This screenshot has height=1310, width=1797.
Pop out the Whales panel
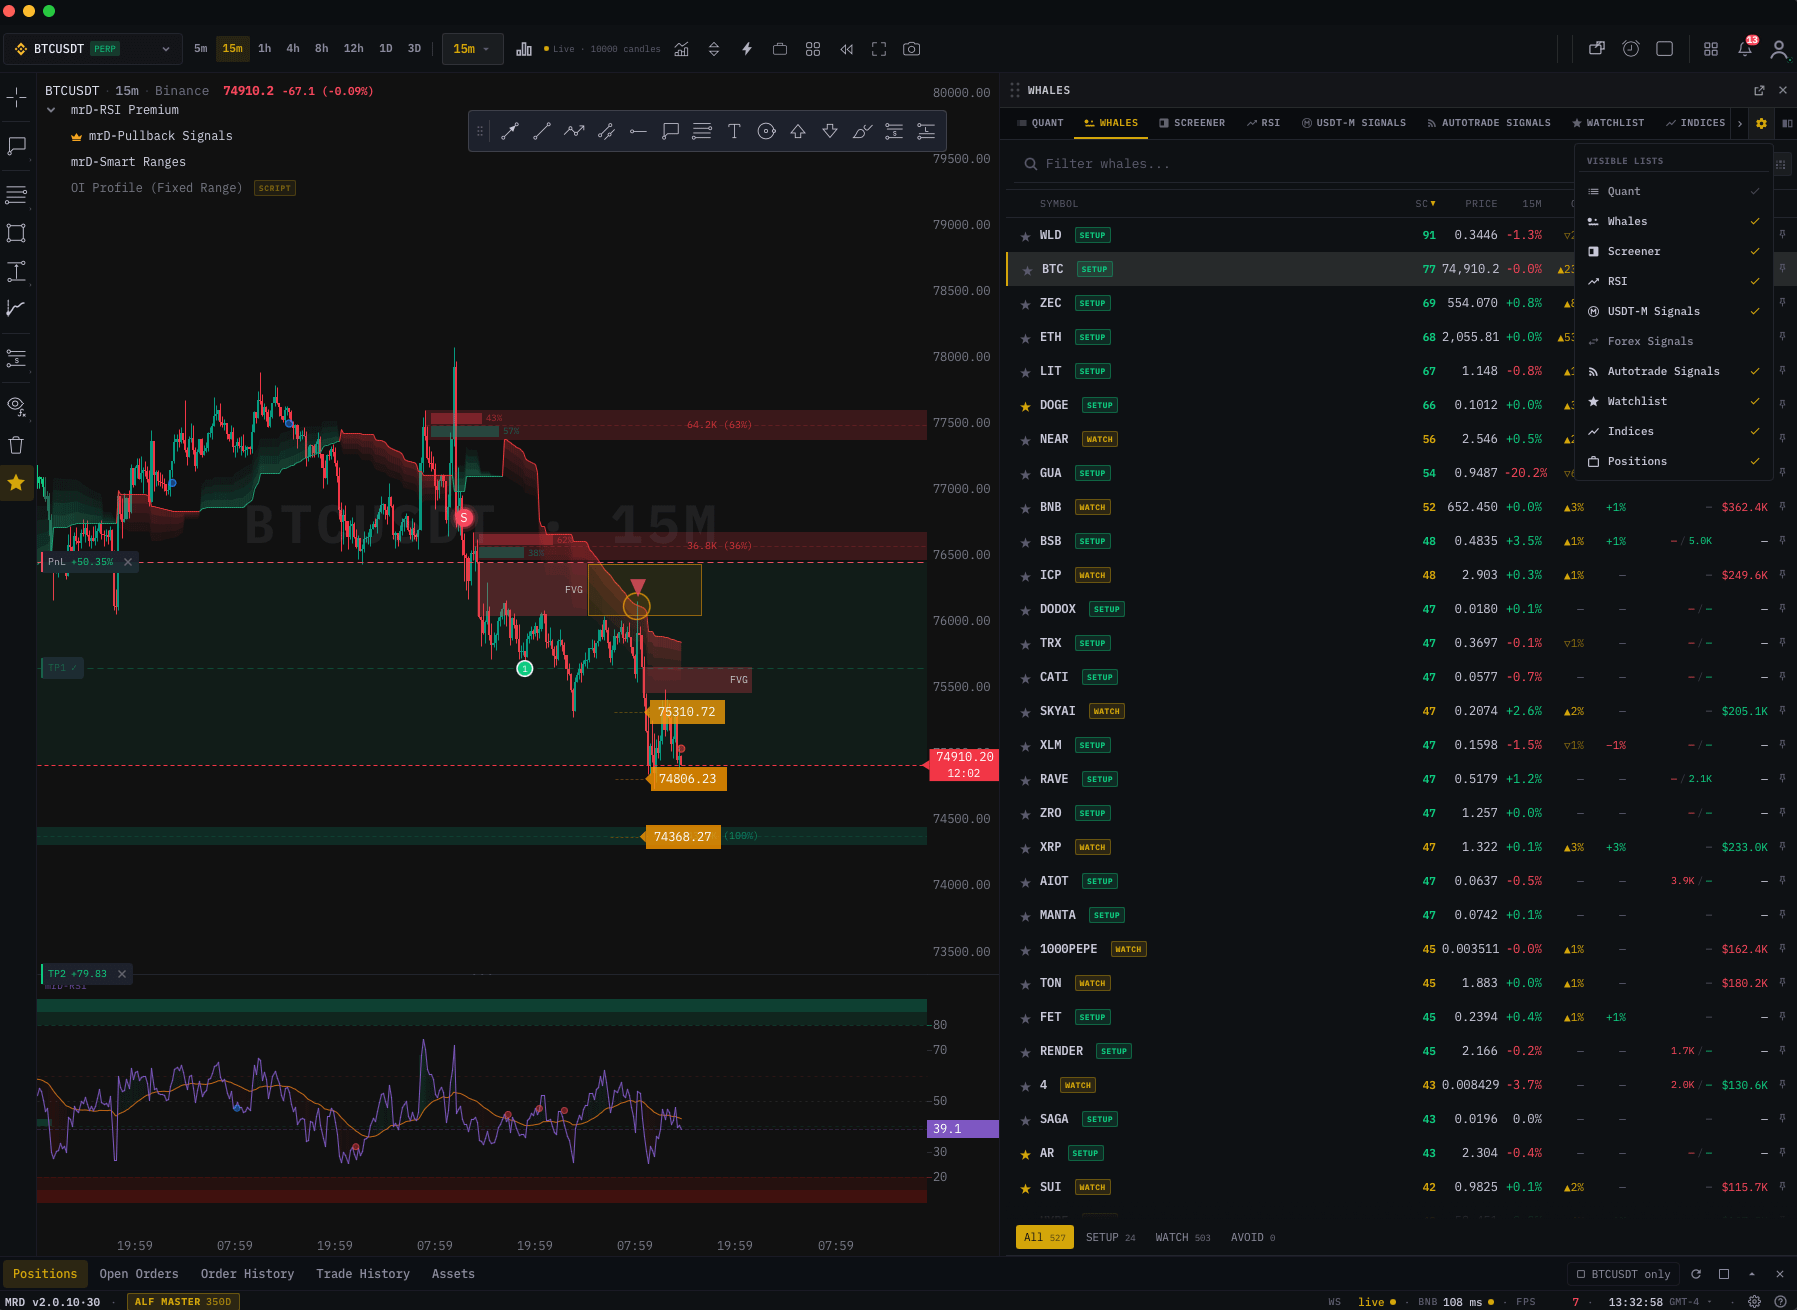1759,90
